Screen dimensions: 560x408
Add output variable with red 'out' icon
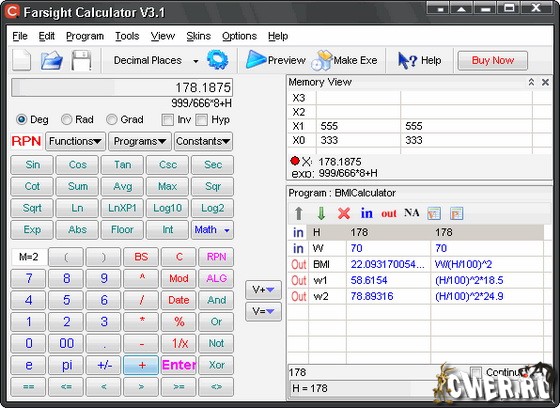[389, 214]
